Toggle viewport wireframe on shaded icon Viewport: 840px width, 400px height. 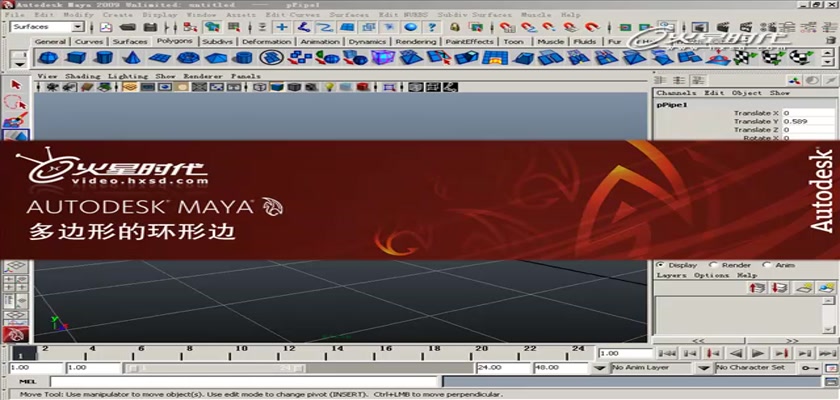294,86
